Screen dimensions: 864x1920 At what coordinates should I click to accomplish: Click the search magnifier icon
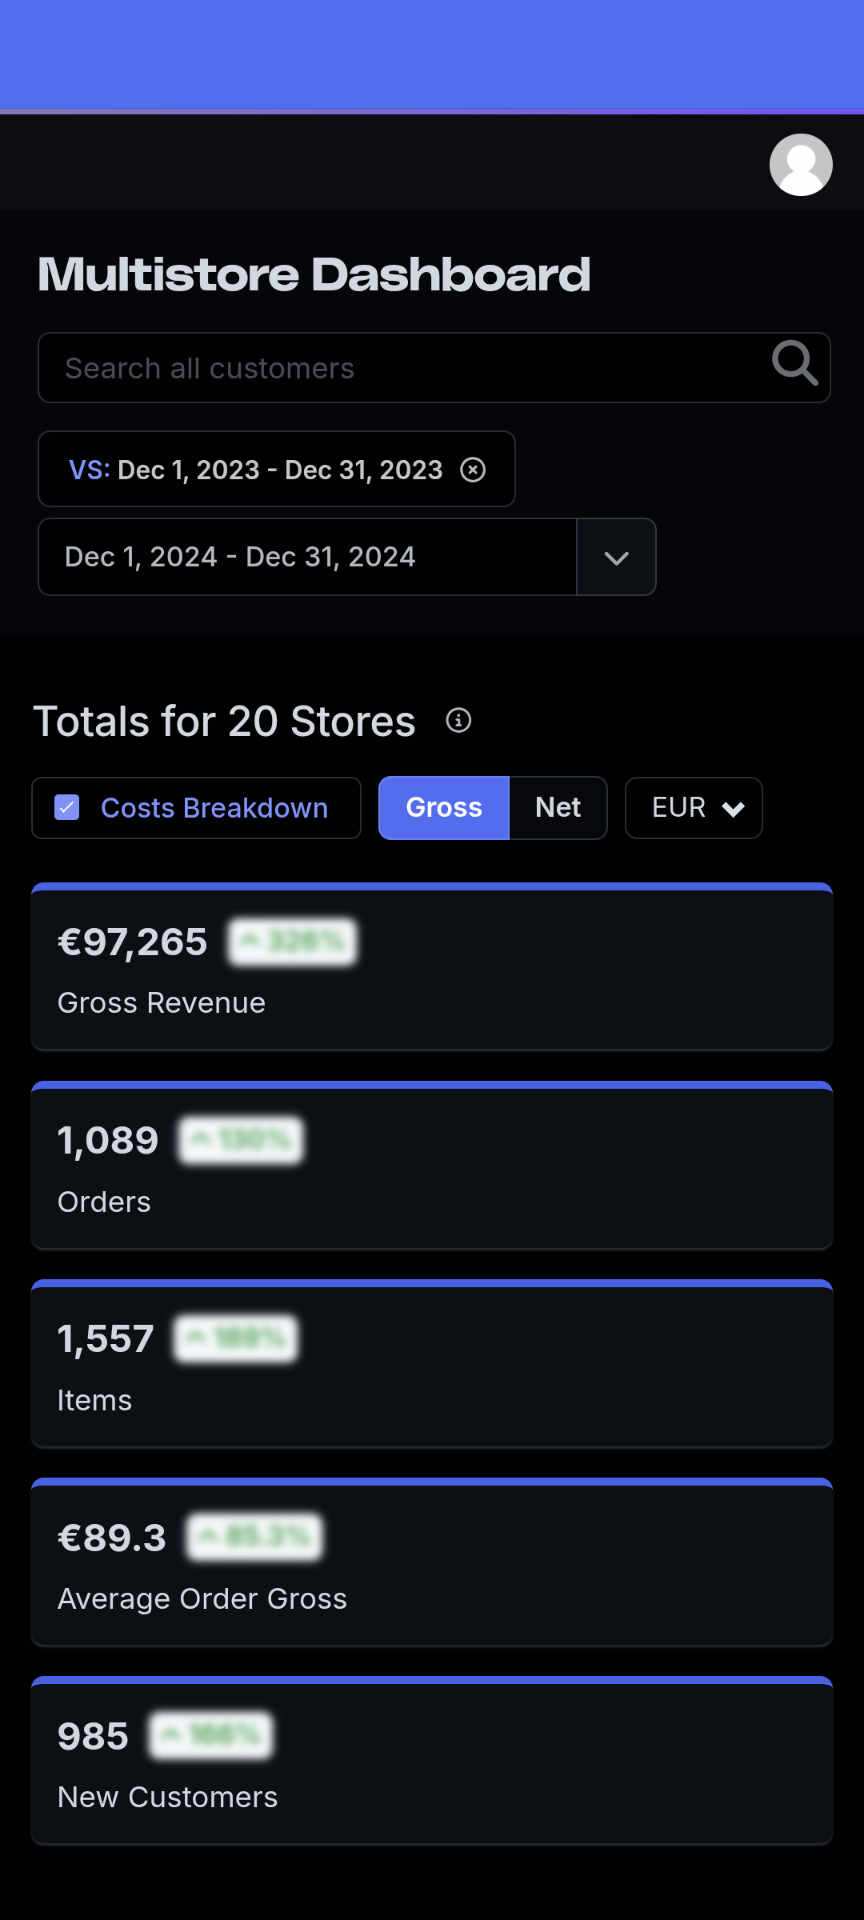(x=795, y=363)
